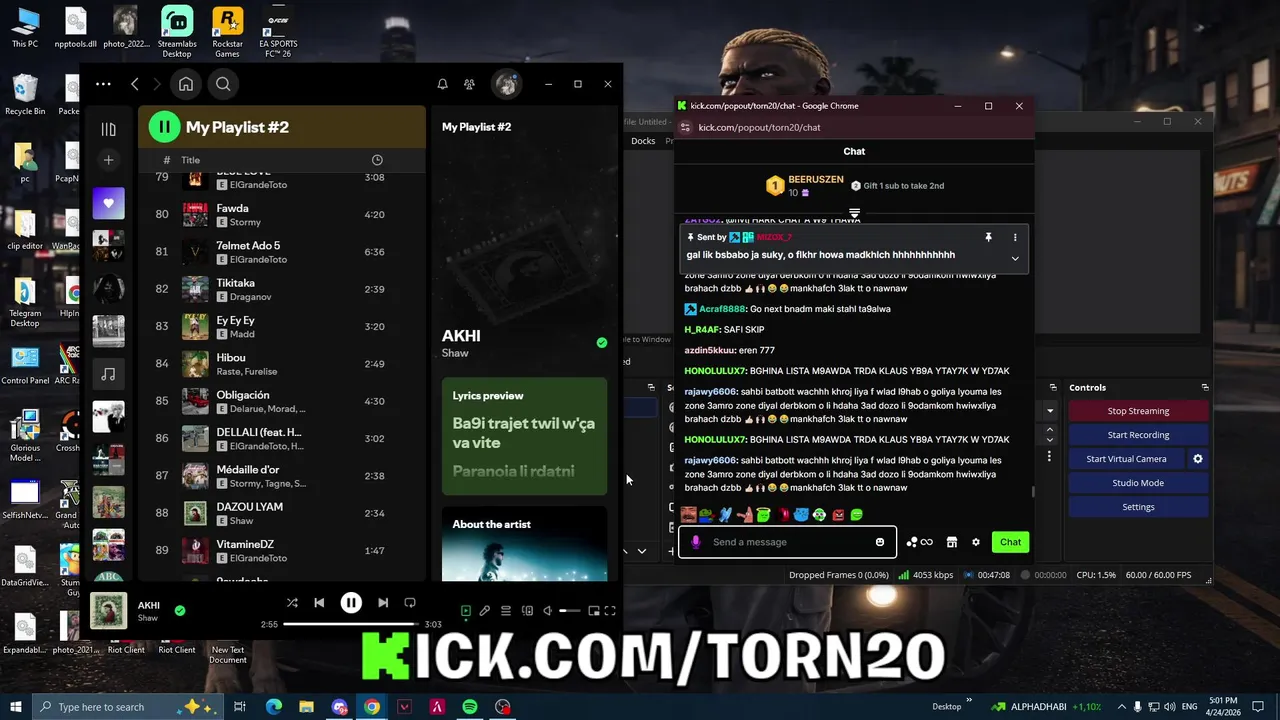Create new playlist plus button

[x=108, y=160]
